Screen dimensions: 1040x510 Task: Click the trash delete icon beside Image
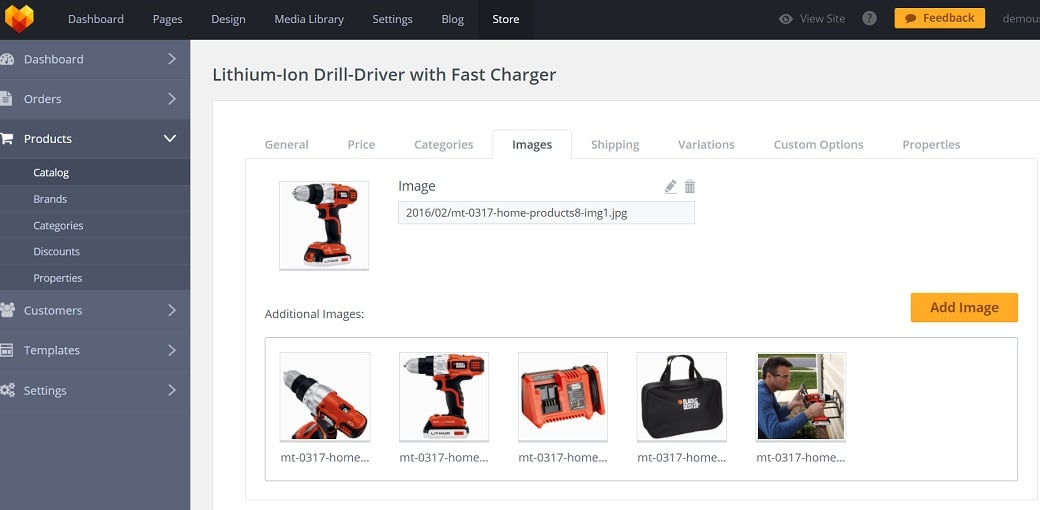tap(690, 187)
